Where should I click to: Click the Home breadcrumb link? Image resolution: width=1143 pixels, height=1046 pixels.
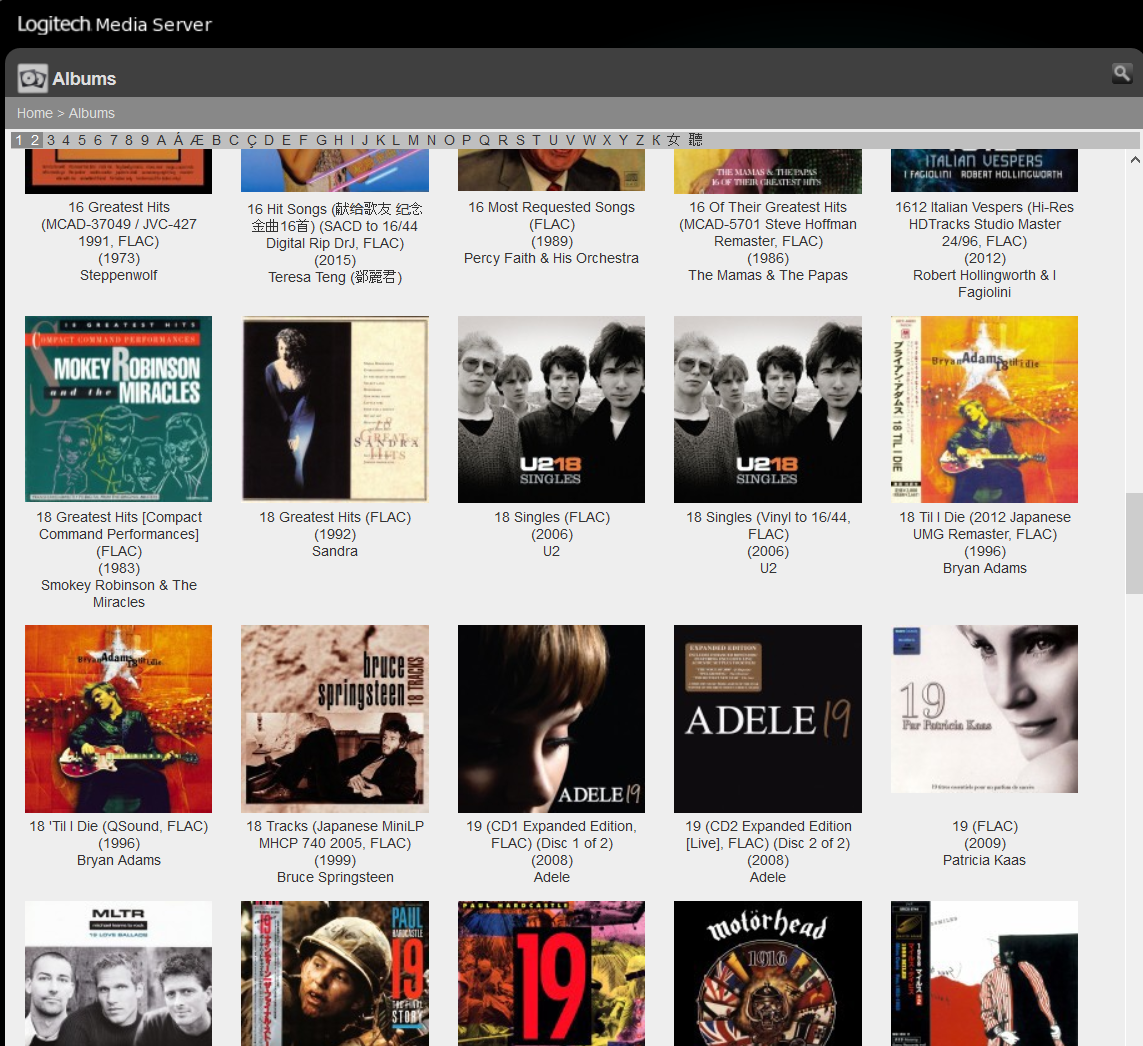pyautogui.click(x=34, y=113)
